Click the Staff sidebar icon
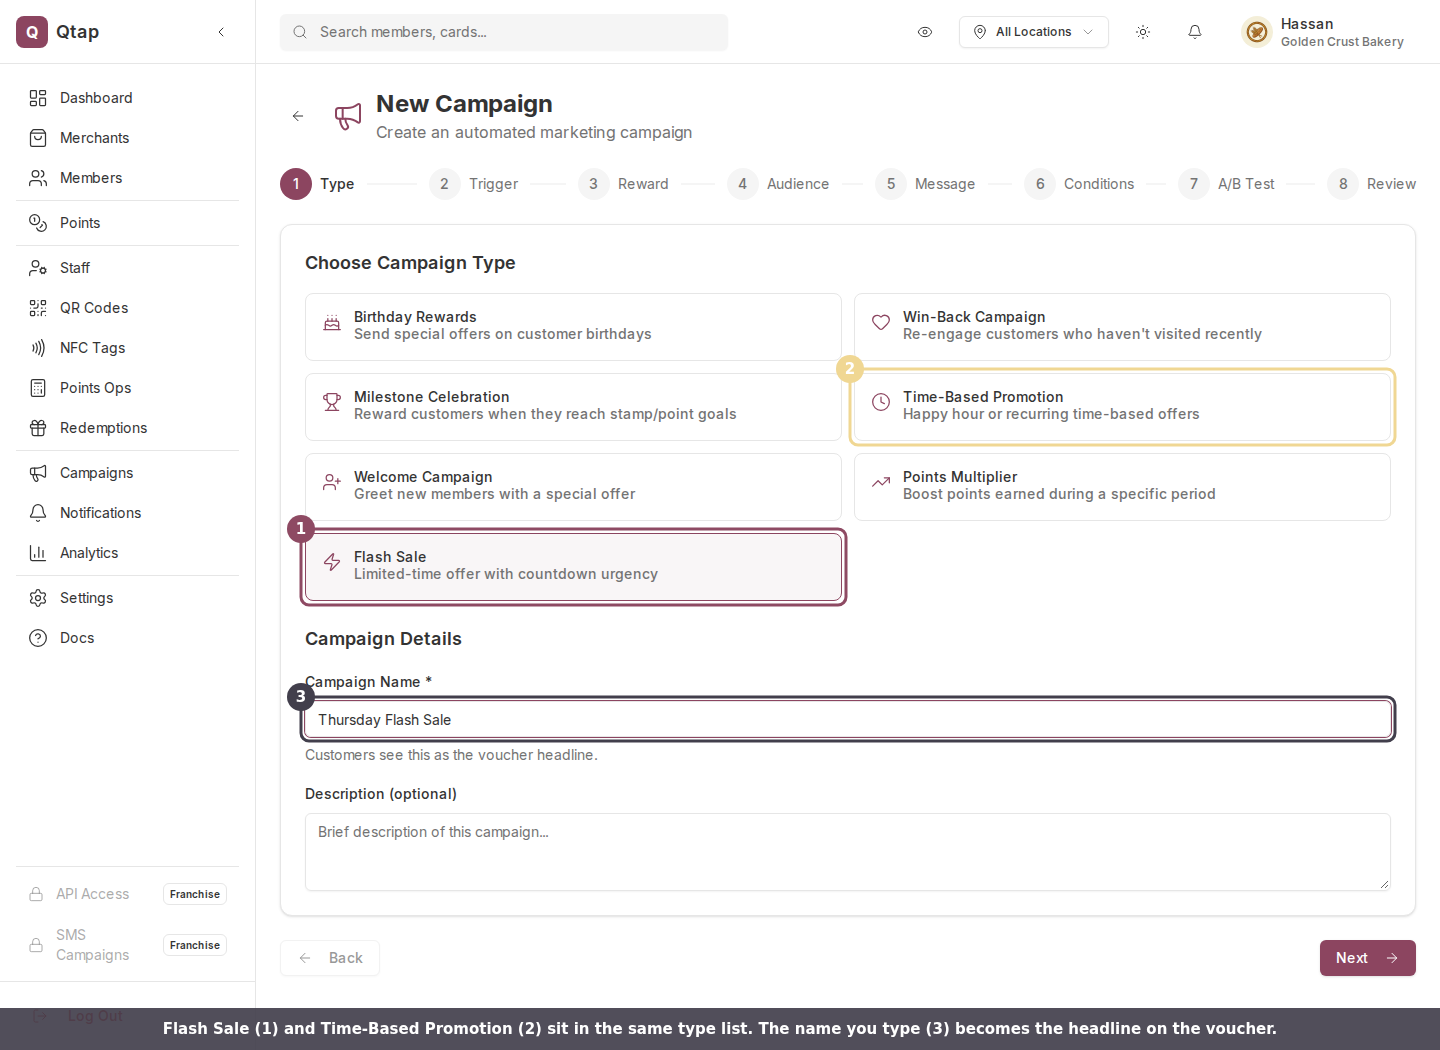The image size is (1440, 1050). pyautogui.click(x=38, y=268)
